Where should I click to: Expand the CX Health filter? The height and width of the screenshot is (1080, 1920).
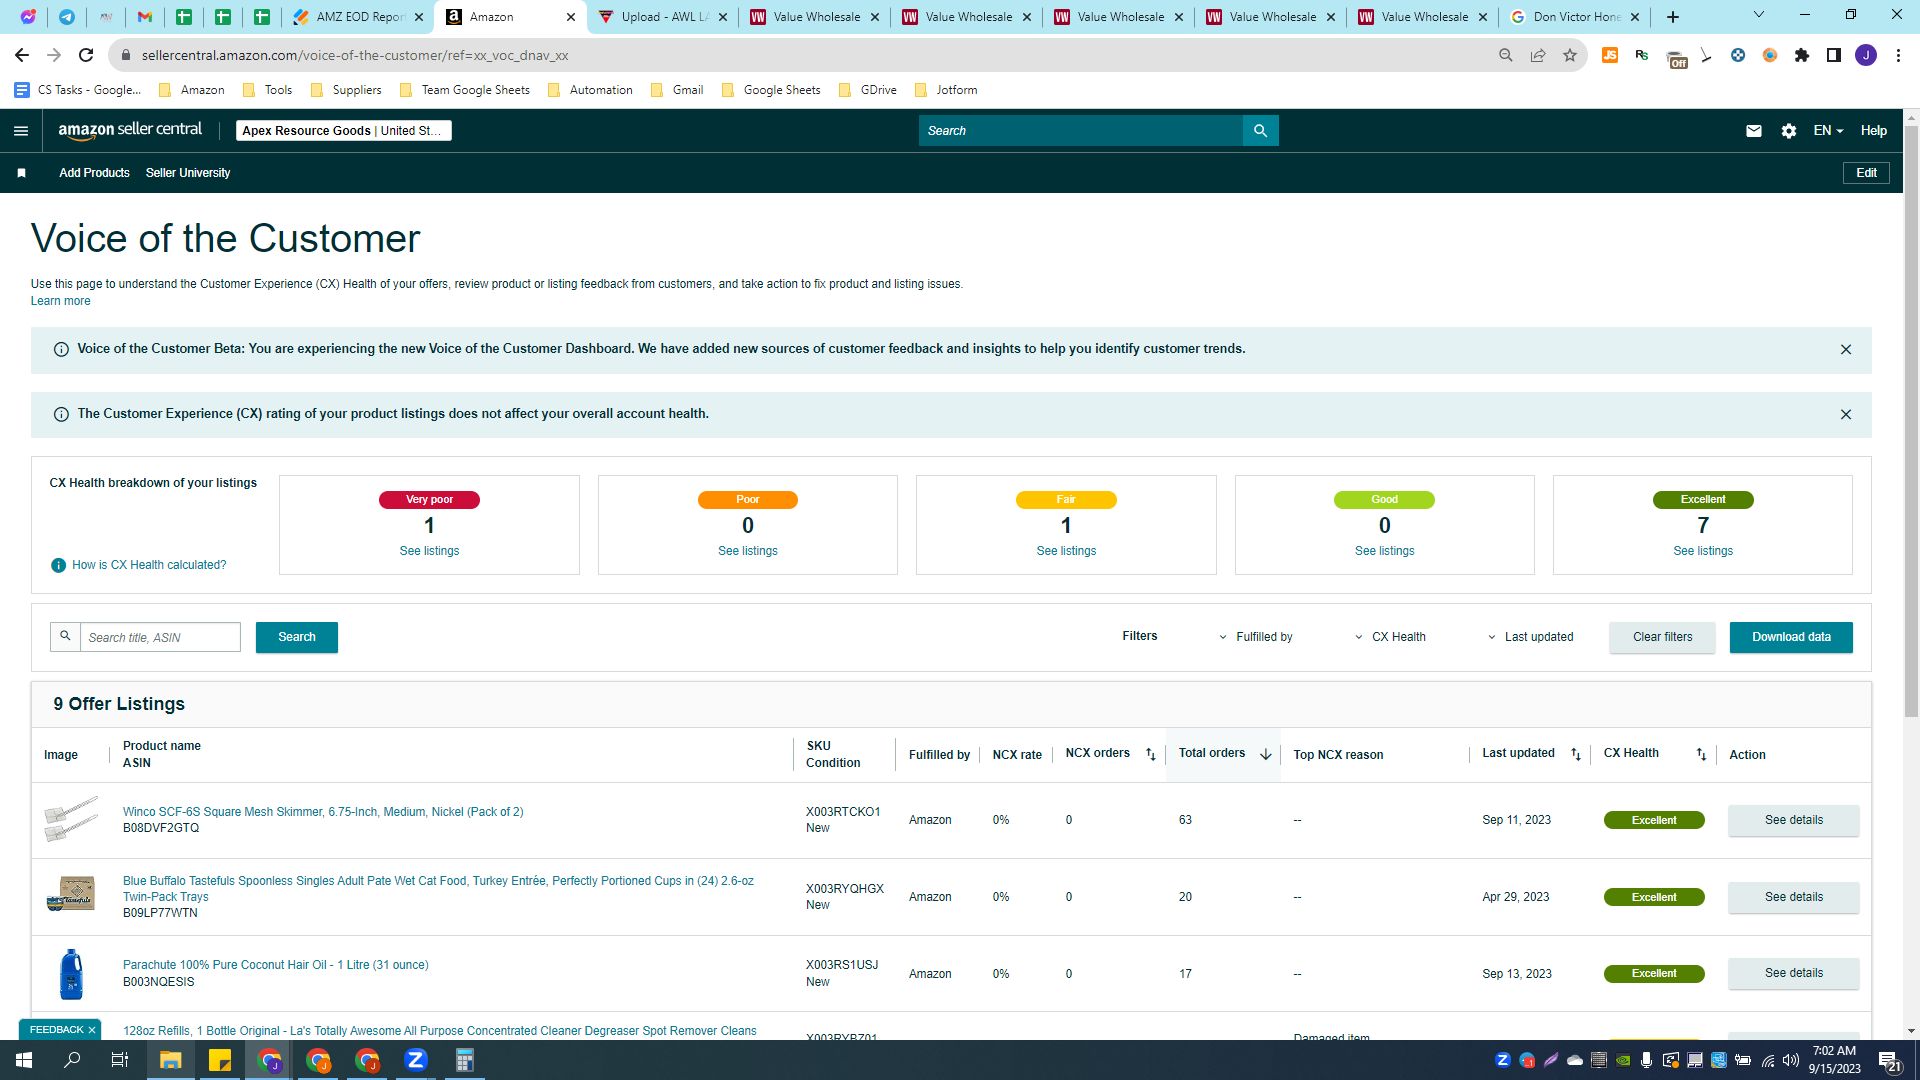(1390, 637)
